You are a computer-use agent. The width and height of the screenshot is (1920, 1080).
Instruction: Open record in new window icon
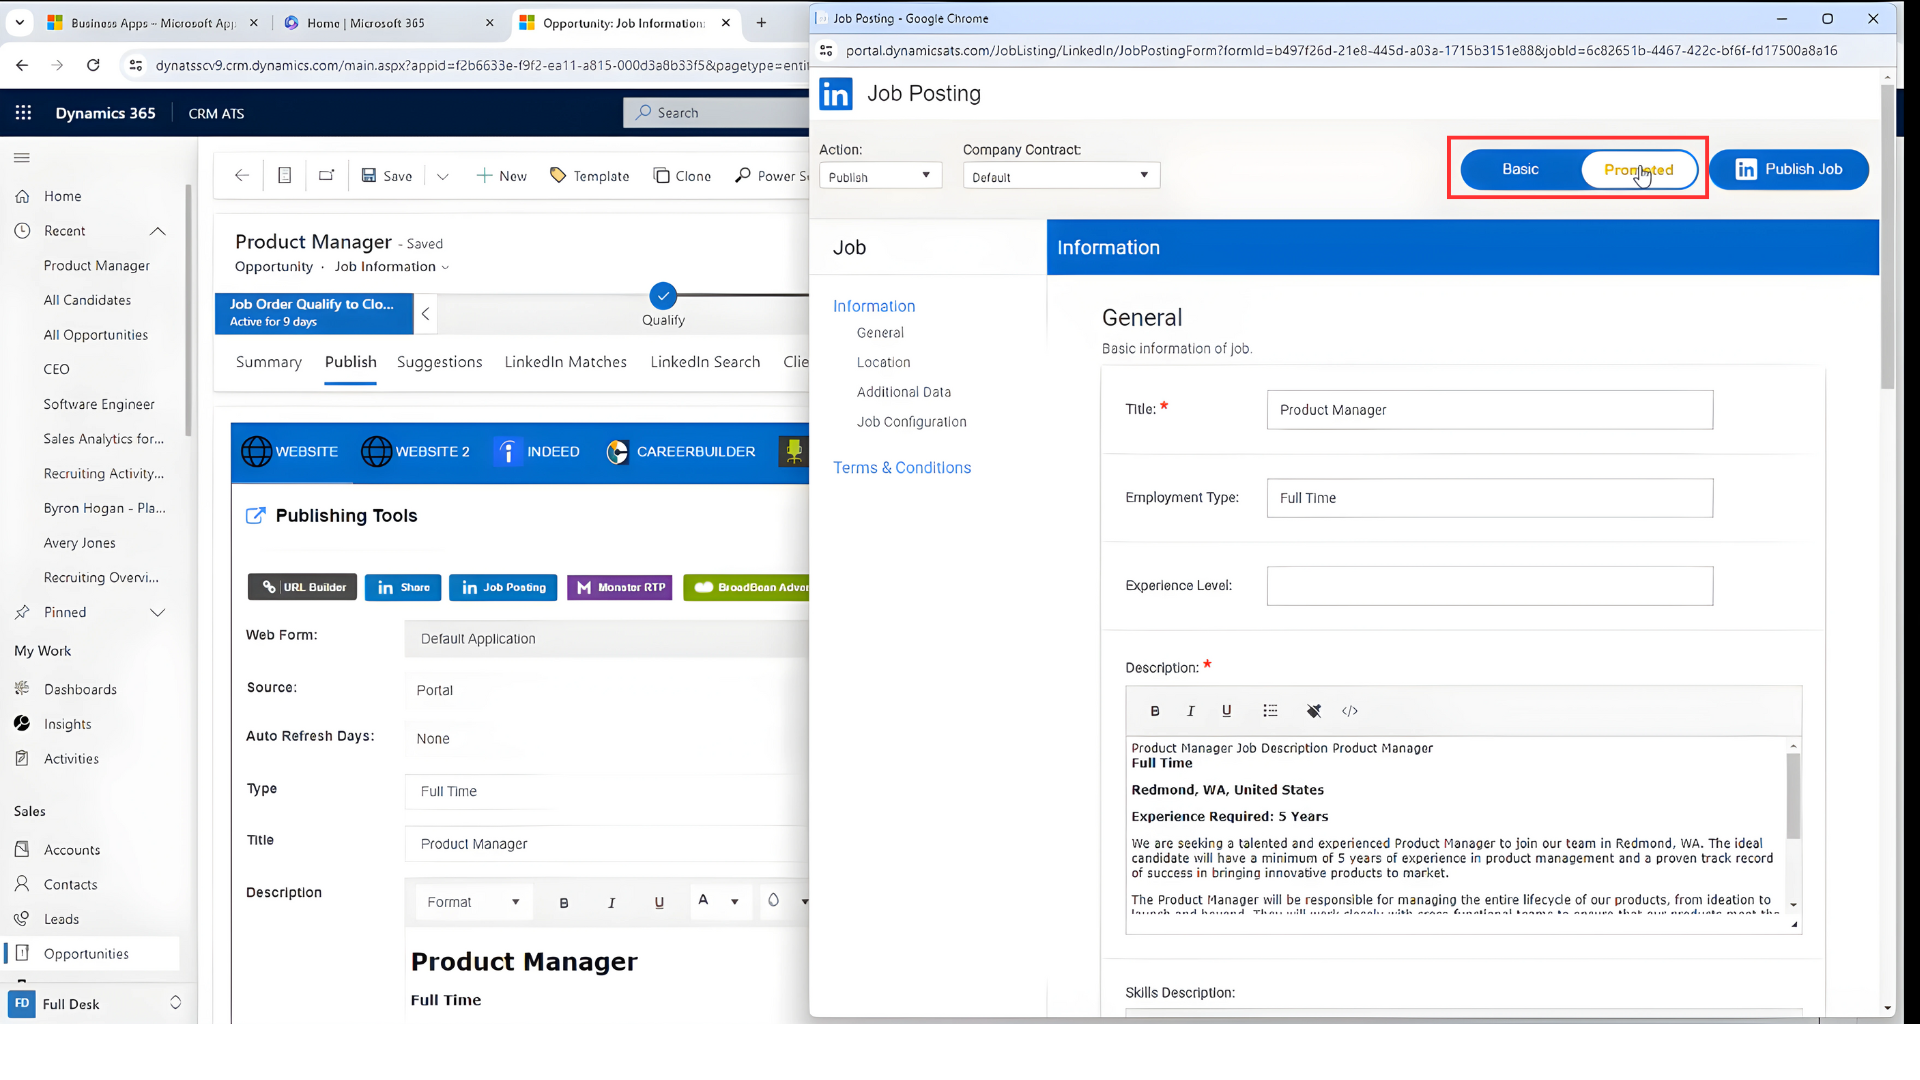[326, 176]
